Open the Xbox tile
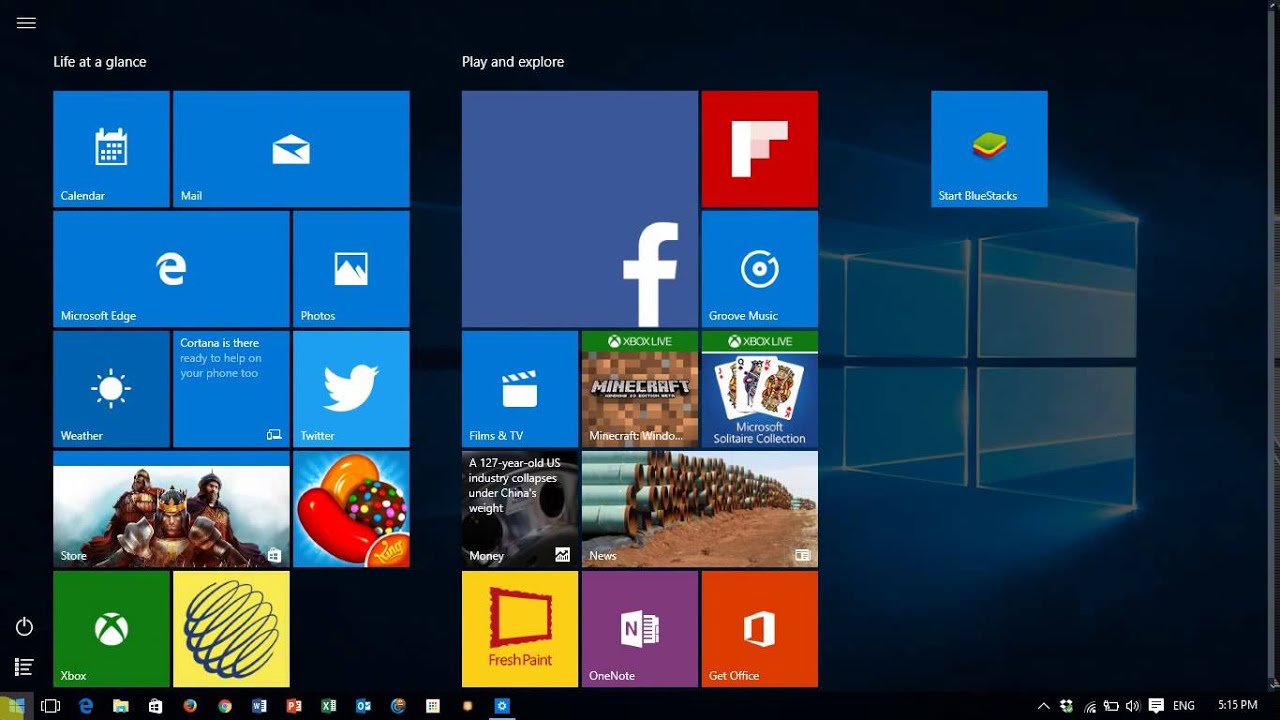This screenshot has width=1280, height=720. (x=111, y=629)
